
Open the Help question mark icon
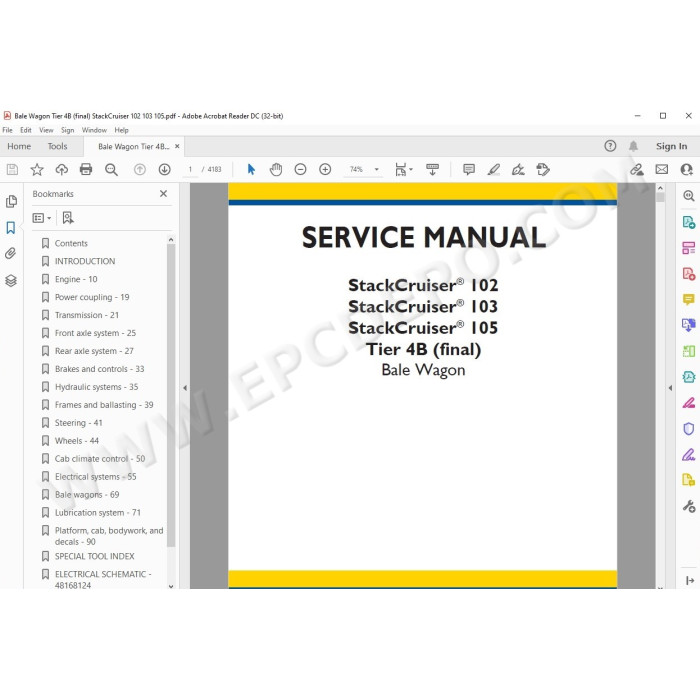pyautogui.click(x=610, y=146)
